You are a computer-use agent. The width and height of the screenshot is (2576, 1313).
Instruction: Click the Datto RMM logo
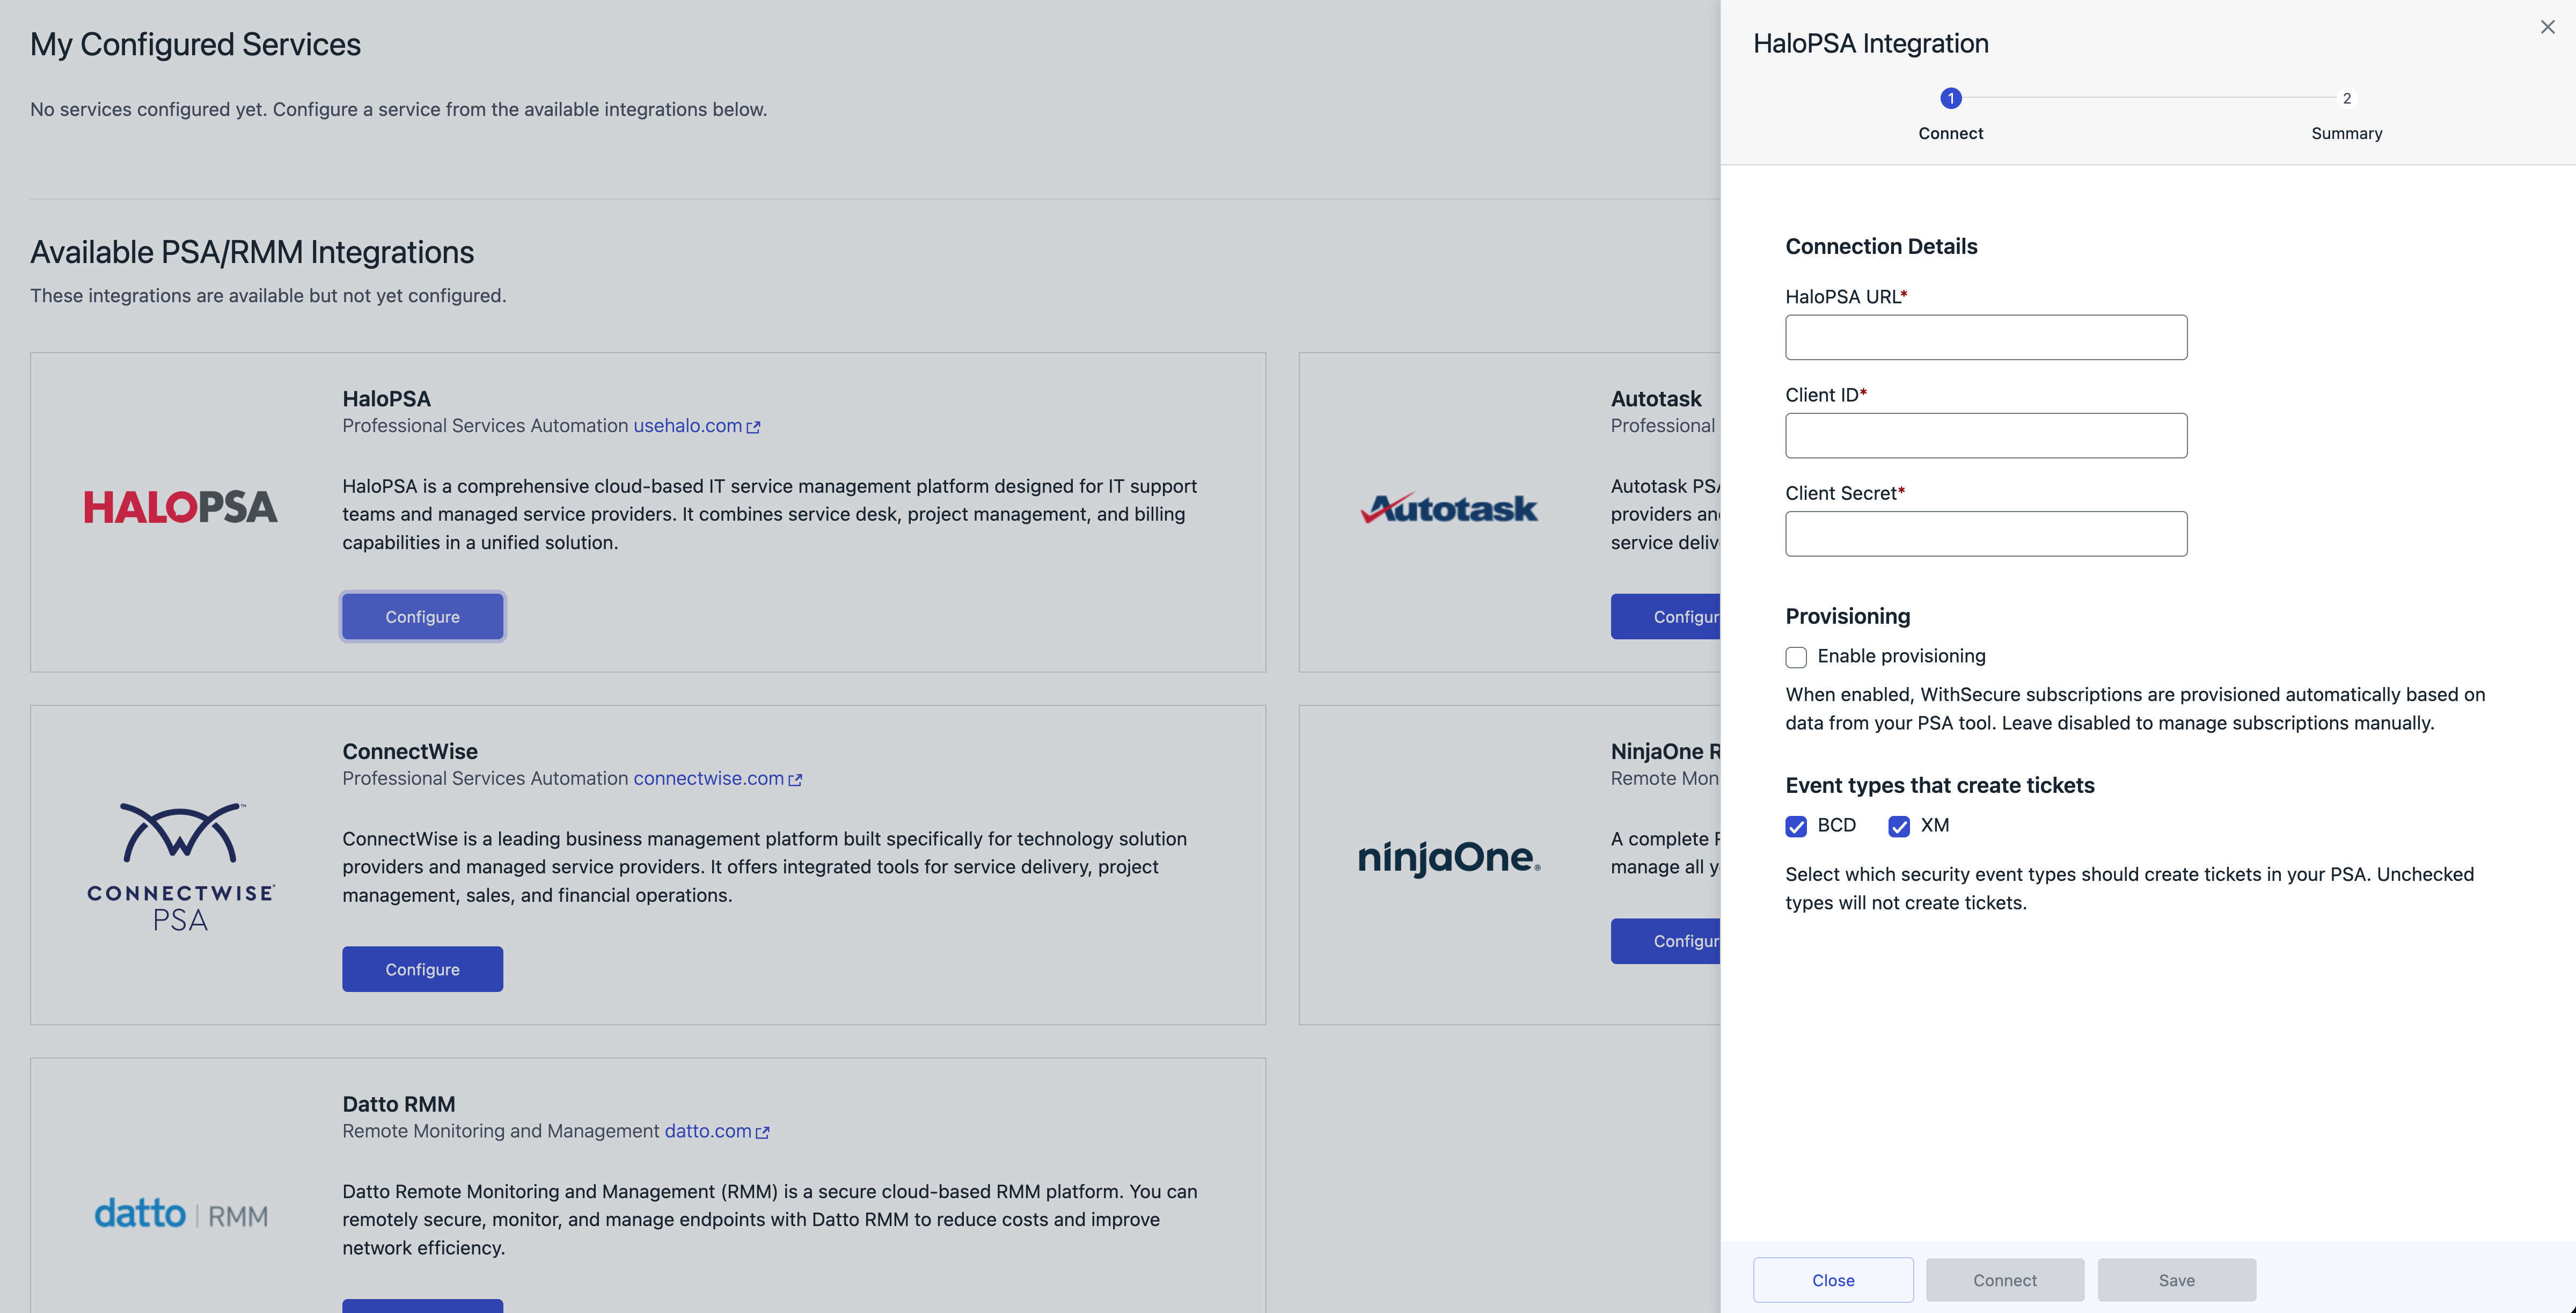(181, 1214)
